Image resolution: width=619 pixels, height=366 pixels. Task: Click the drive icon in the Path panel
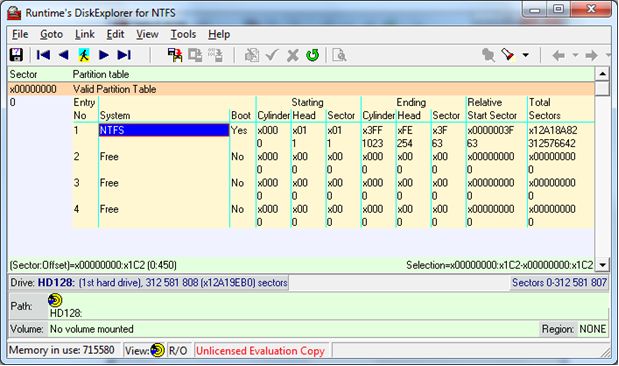coord(55,300)
